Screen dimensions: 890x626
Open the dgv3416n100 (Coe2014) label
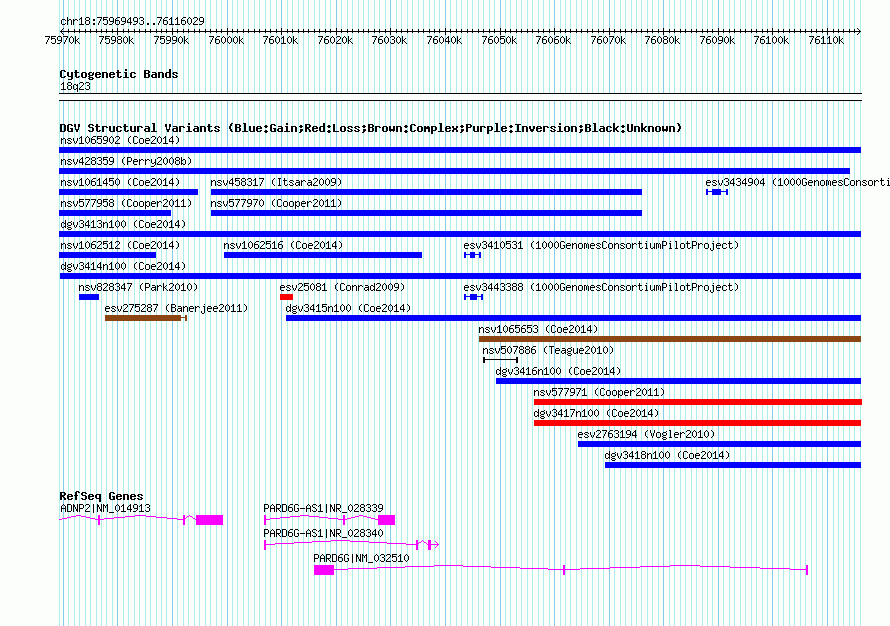point(559,371)
